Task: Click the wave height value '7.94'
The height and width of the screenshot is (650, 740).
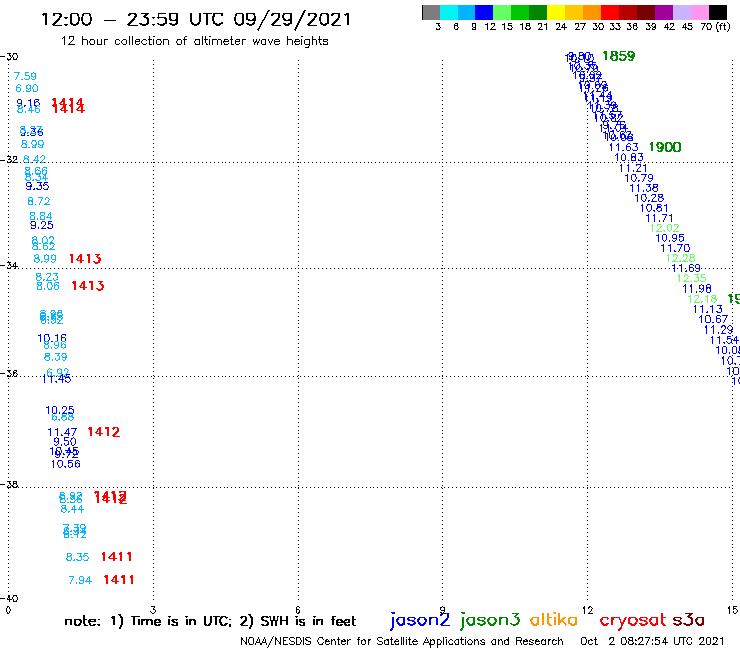Action: point(80,580)
